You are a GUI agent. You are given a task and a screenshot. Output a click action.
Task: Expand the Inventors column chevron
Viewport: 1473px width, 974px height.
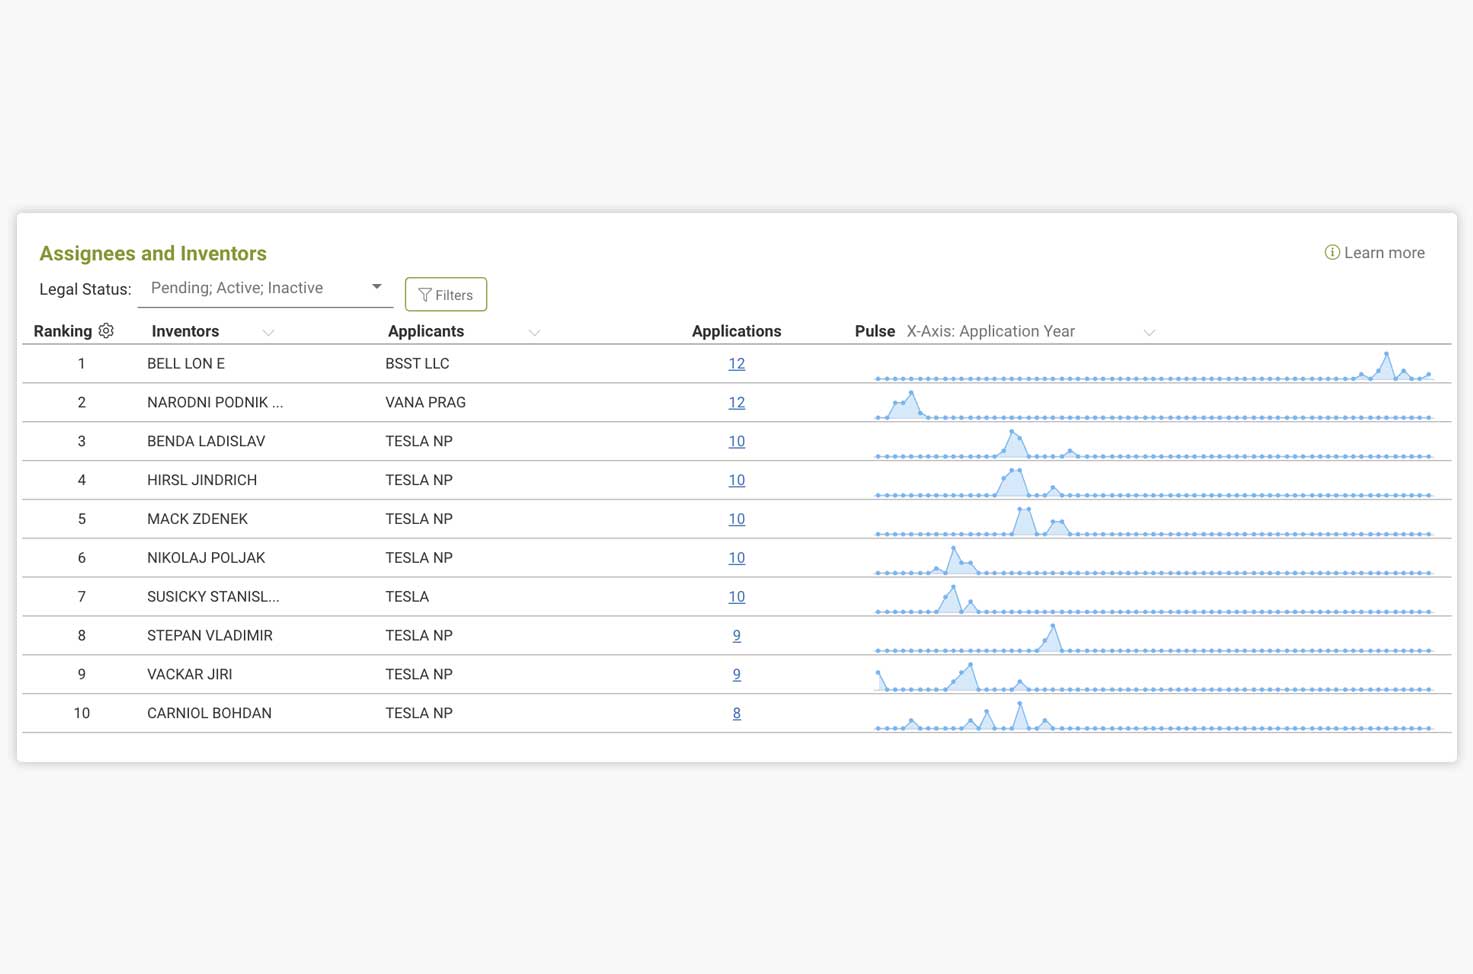point(268,332)
